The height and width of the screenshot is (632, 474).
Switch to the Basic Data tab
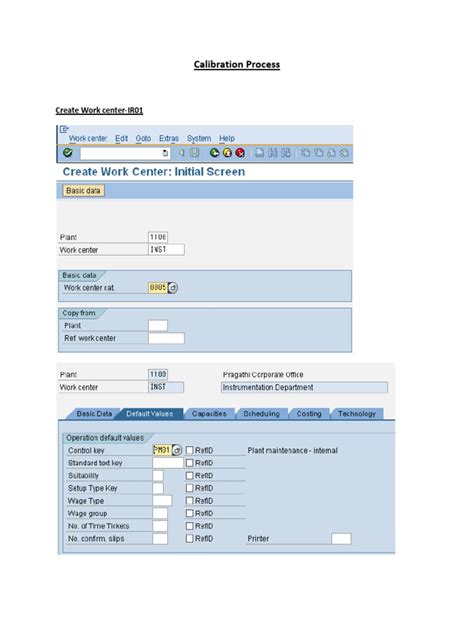tap(94, 414)
